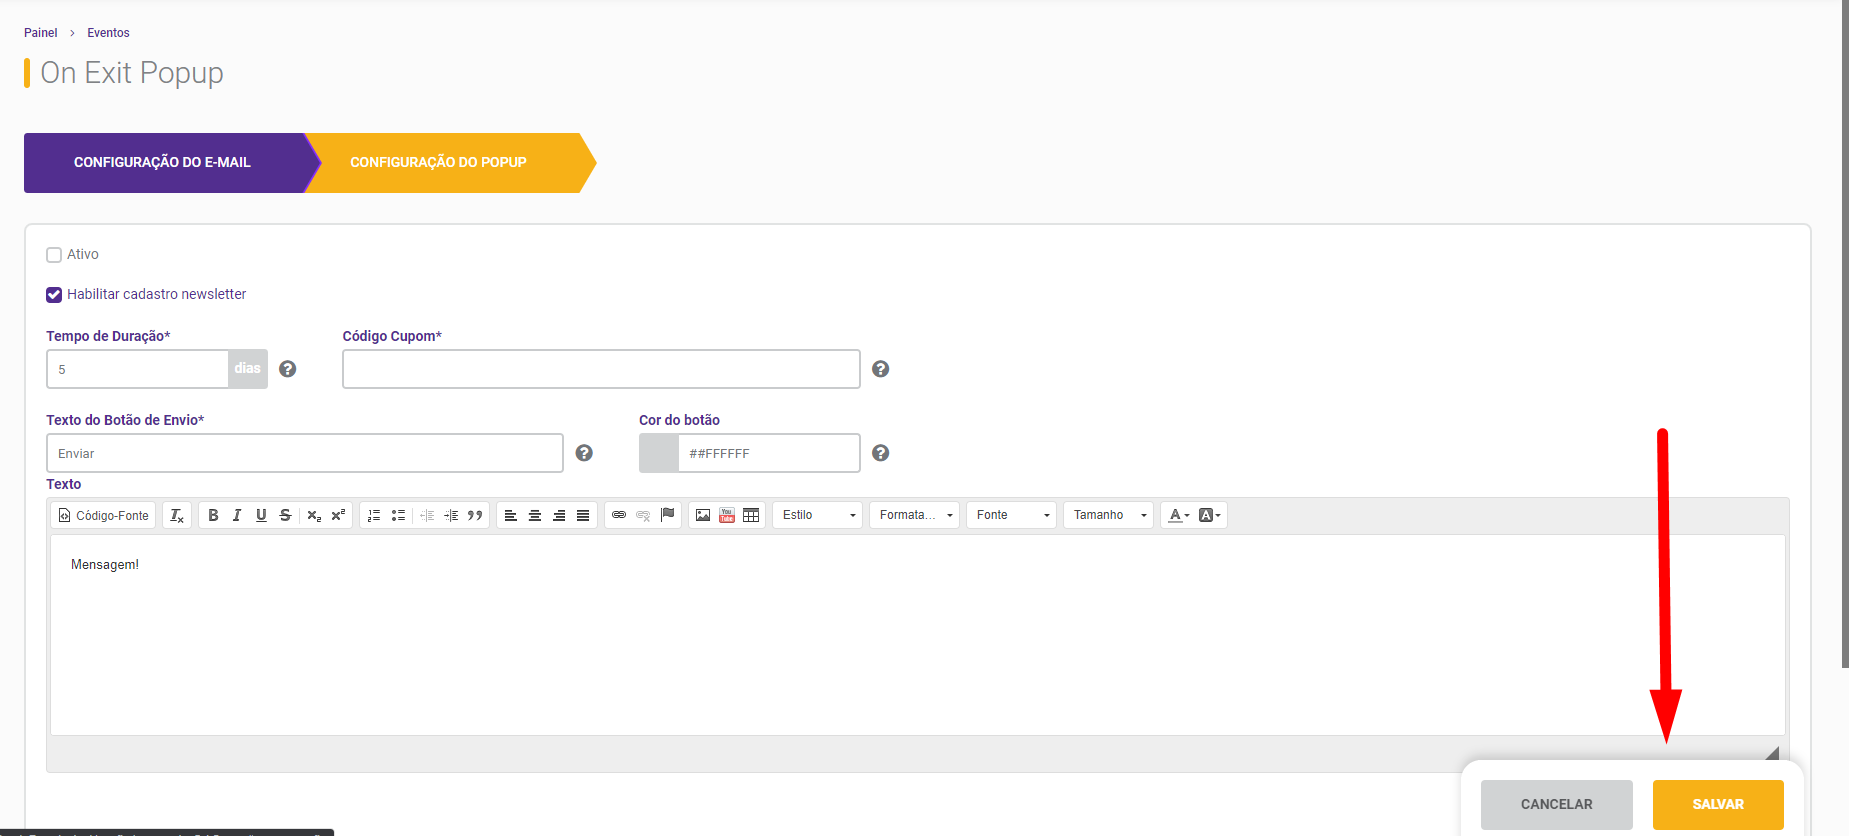Open the Fonte dropdown
1849x836 pixels.
1011,515
